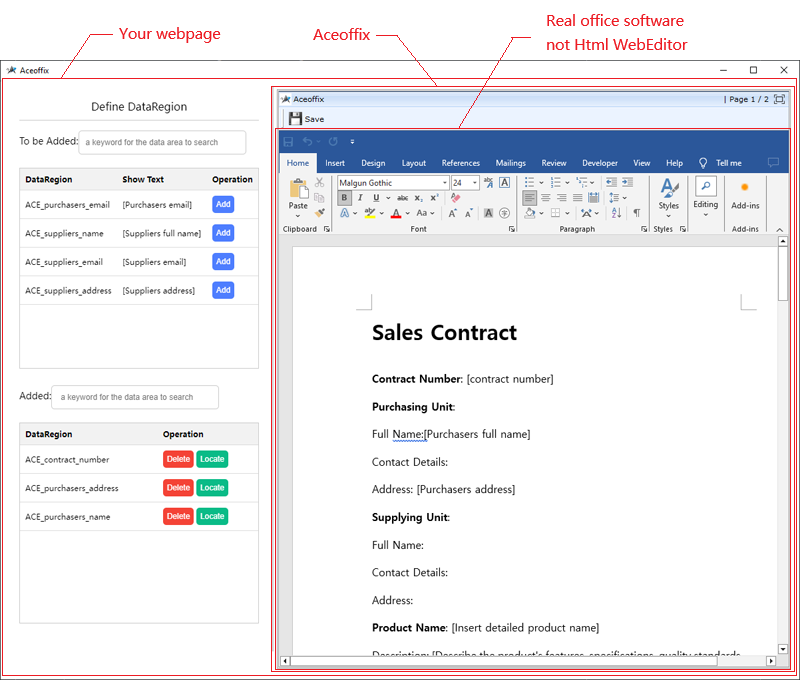Click the Styles gallery icon
Viewport: 800px width, 680px height.
pos(668,188)
